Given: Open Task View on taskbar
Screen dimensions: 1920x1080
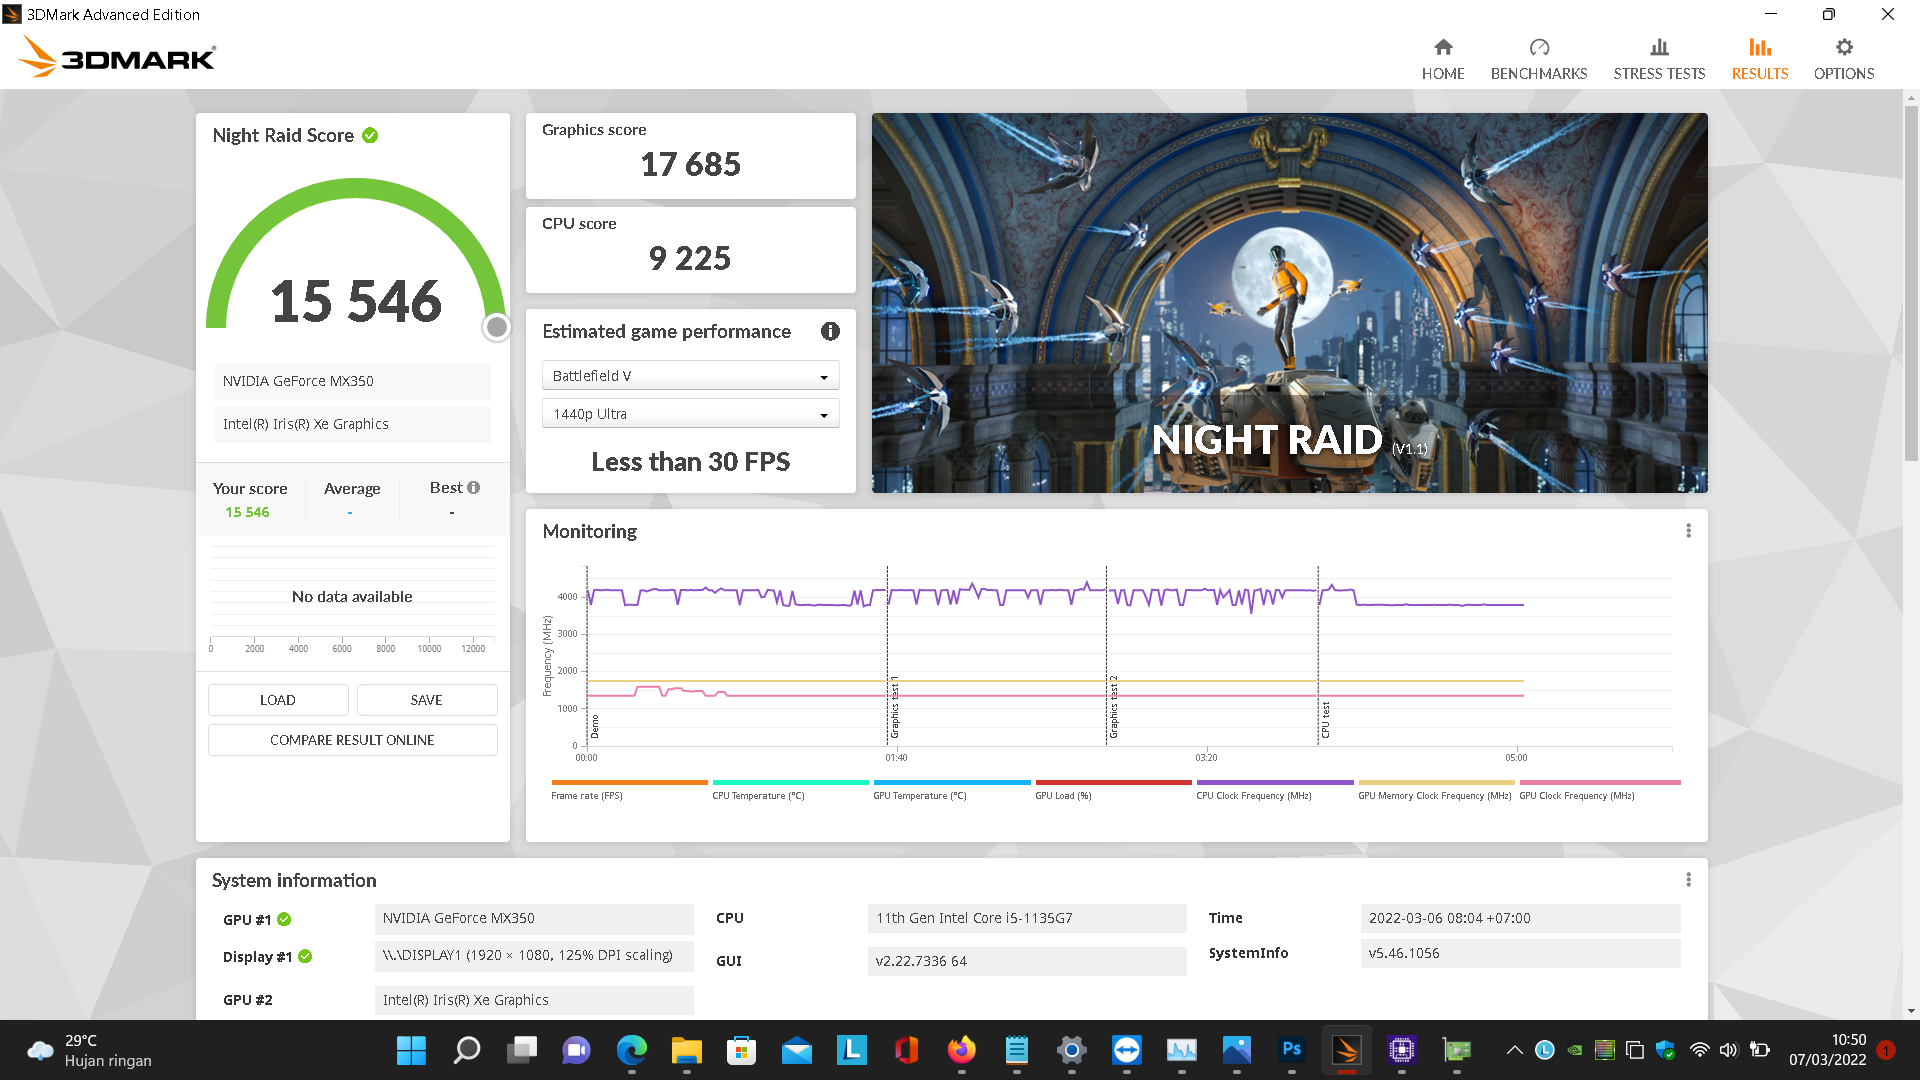Looking at the screenshot, I should (521, 1050).
